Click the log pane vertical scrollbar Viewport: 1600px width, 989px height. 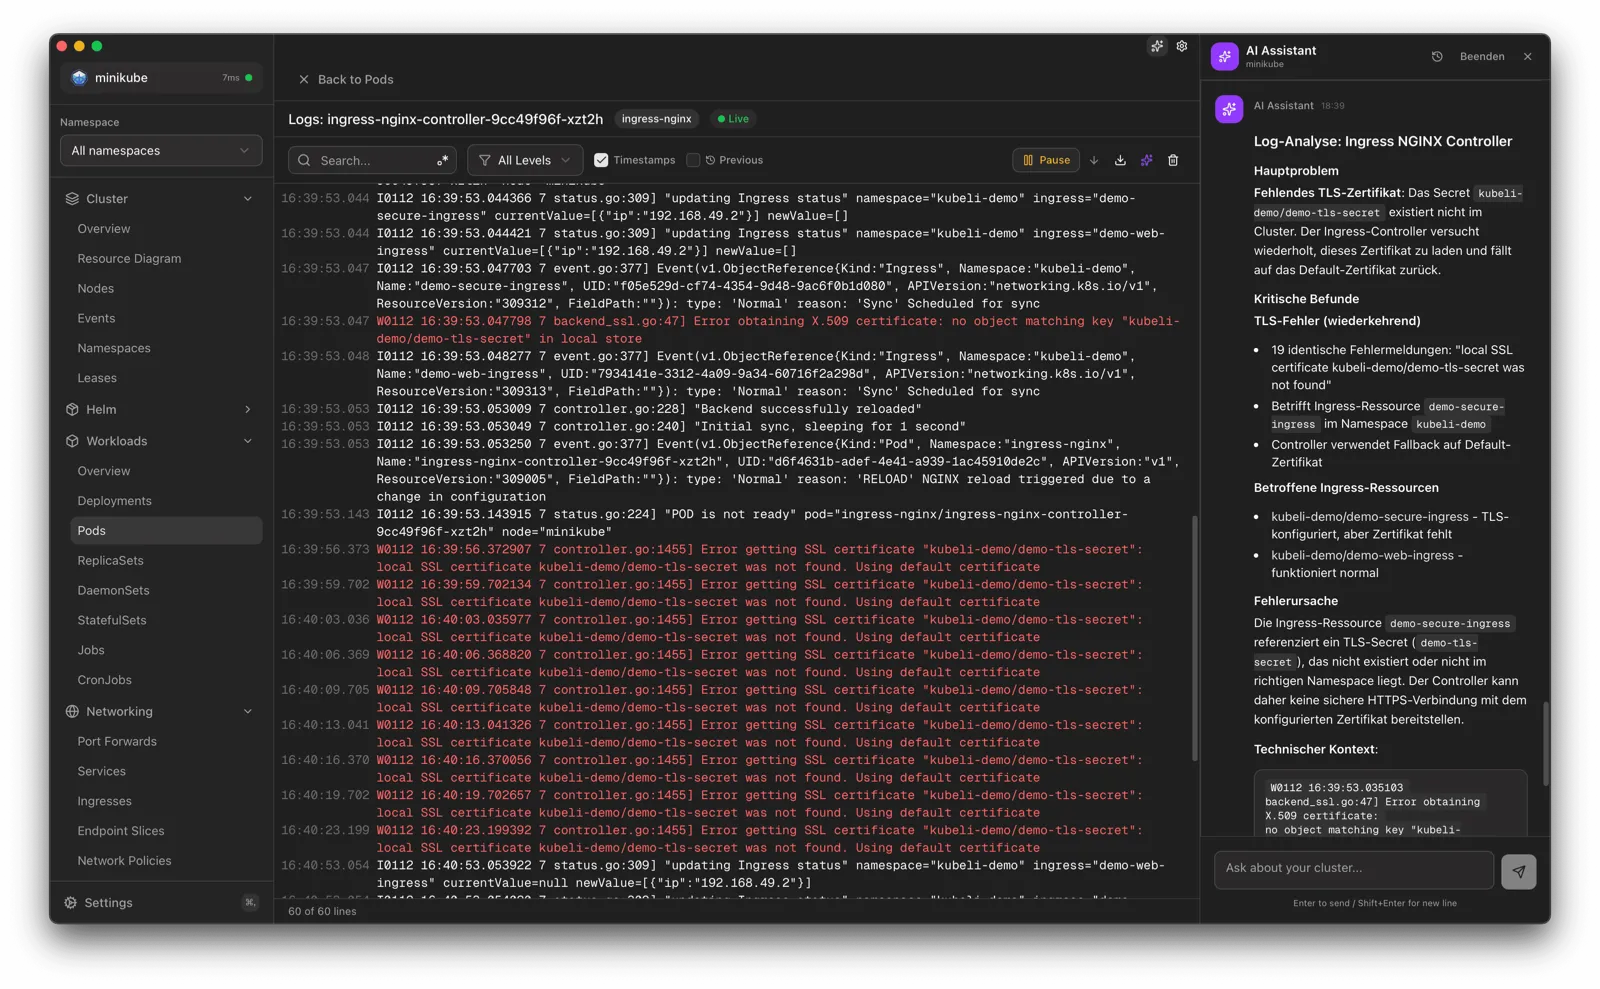pyautogui.click(x=1194, y=638)
